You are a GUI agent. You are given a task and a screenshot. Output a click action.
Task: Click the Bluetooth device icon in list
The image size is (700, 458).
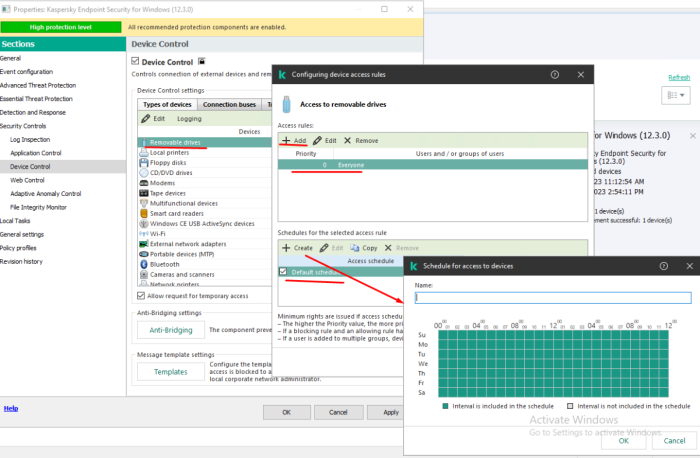tap(143, 264)
